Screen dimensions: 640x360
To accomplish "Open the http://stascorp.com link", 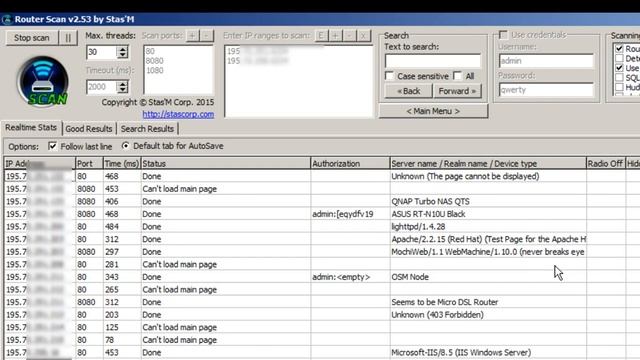I will coord(178,114).
